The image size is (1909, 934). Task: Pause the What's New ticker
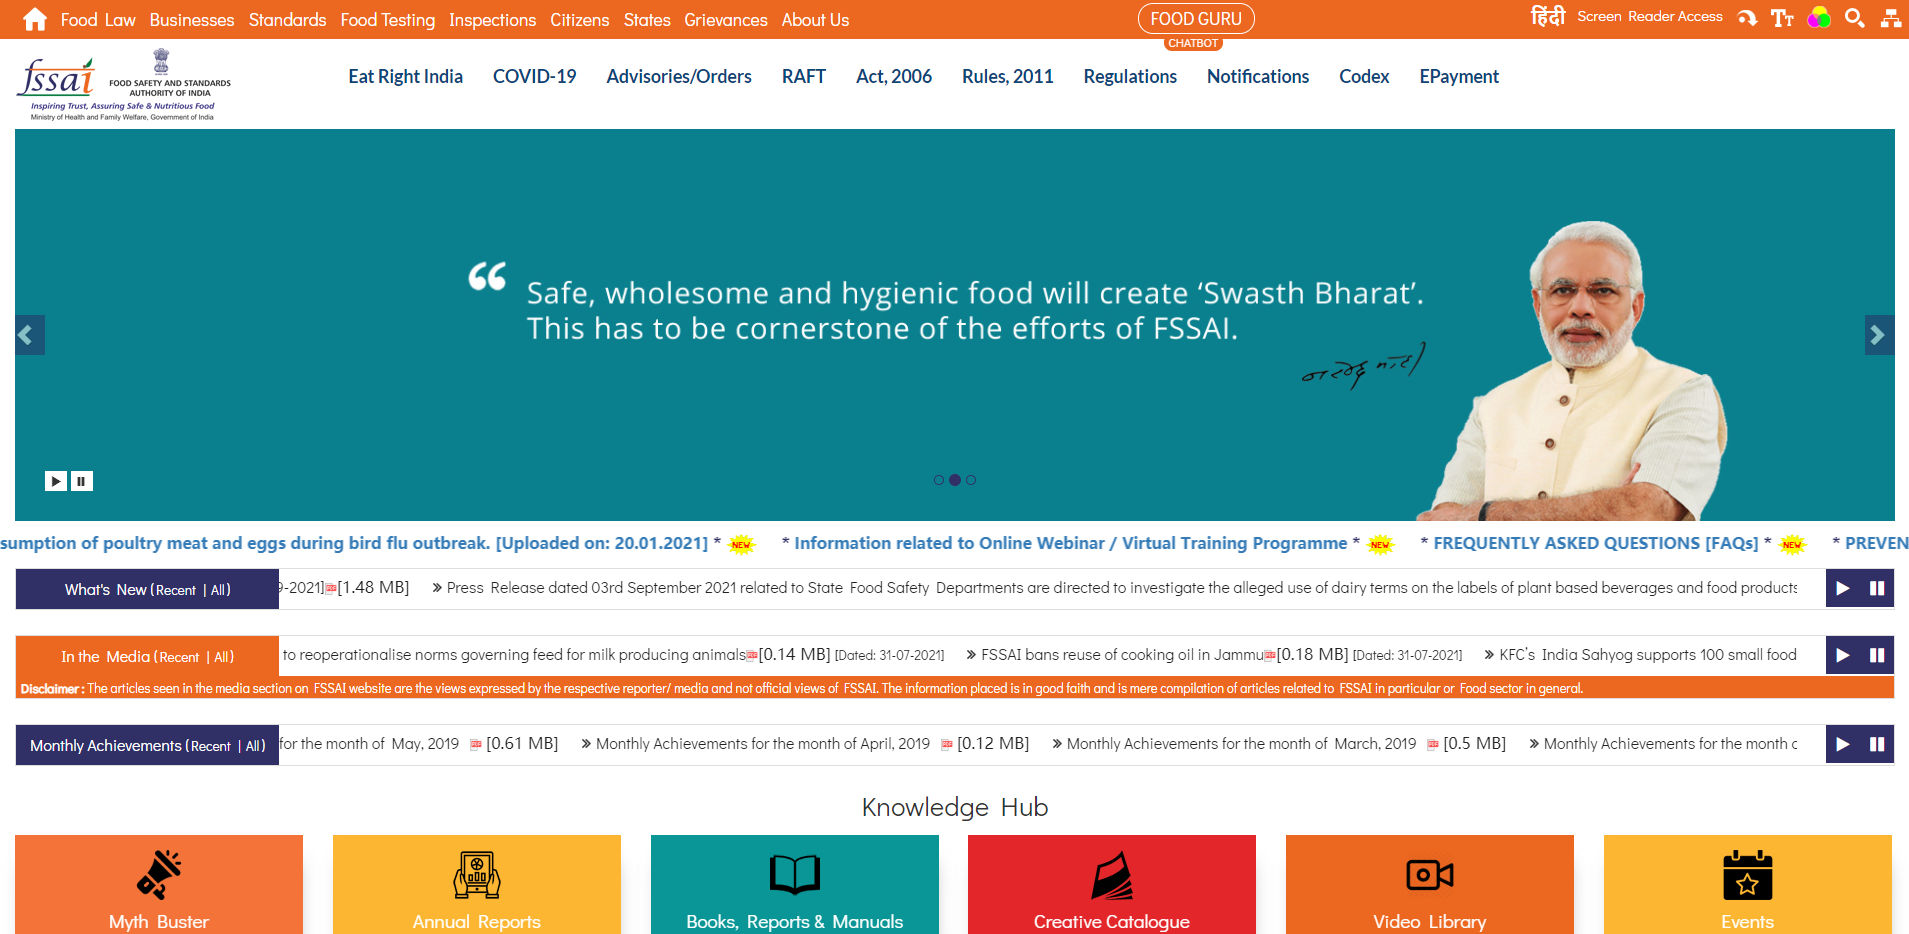point(1877,588)
